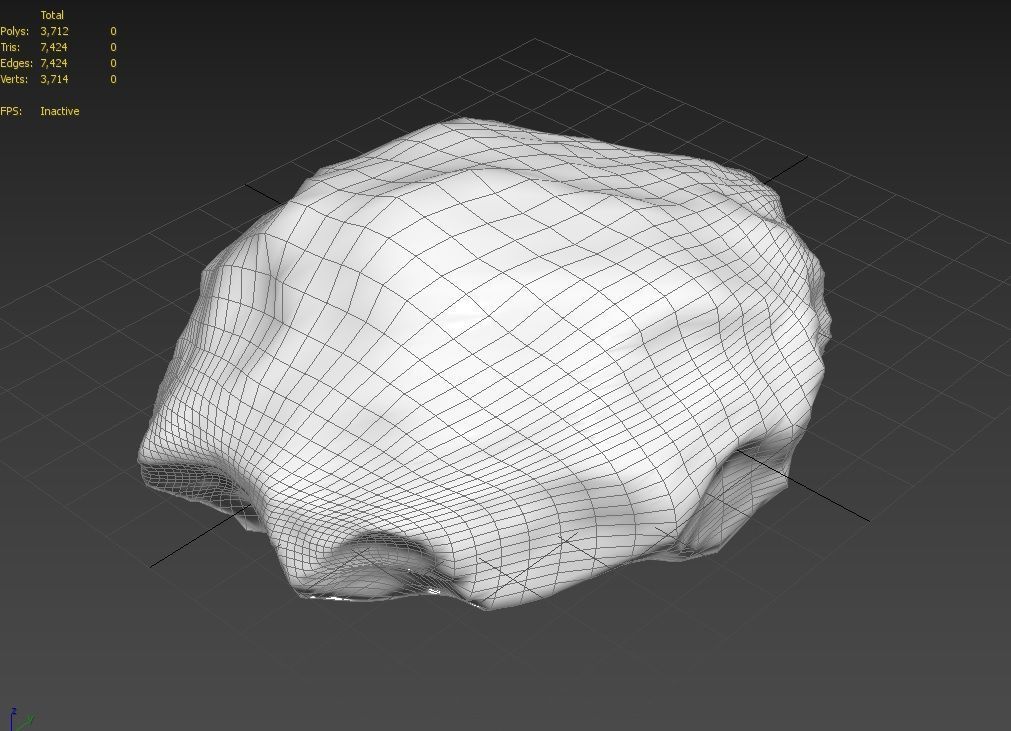The width and height of the screenshot is (1011, 731).
Task: Click the 'Verts:' statistics label
Action: tap(14, 79)
